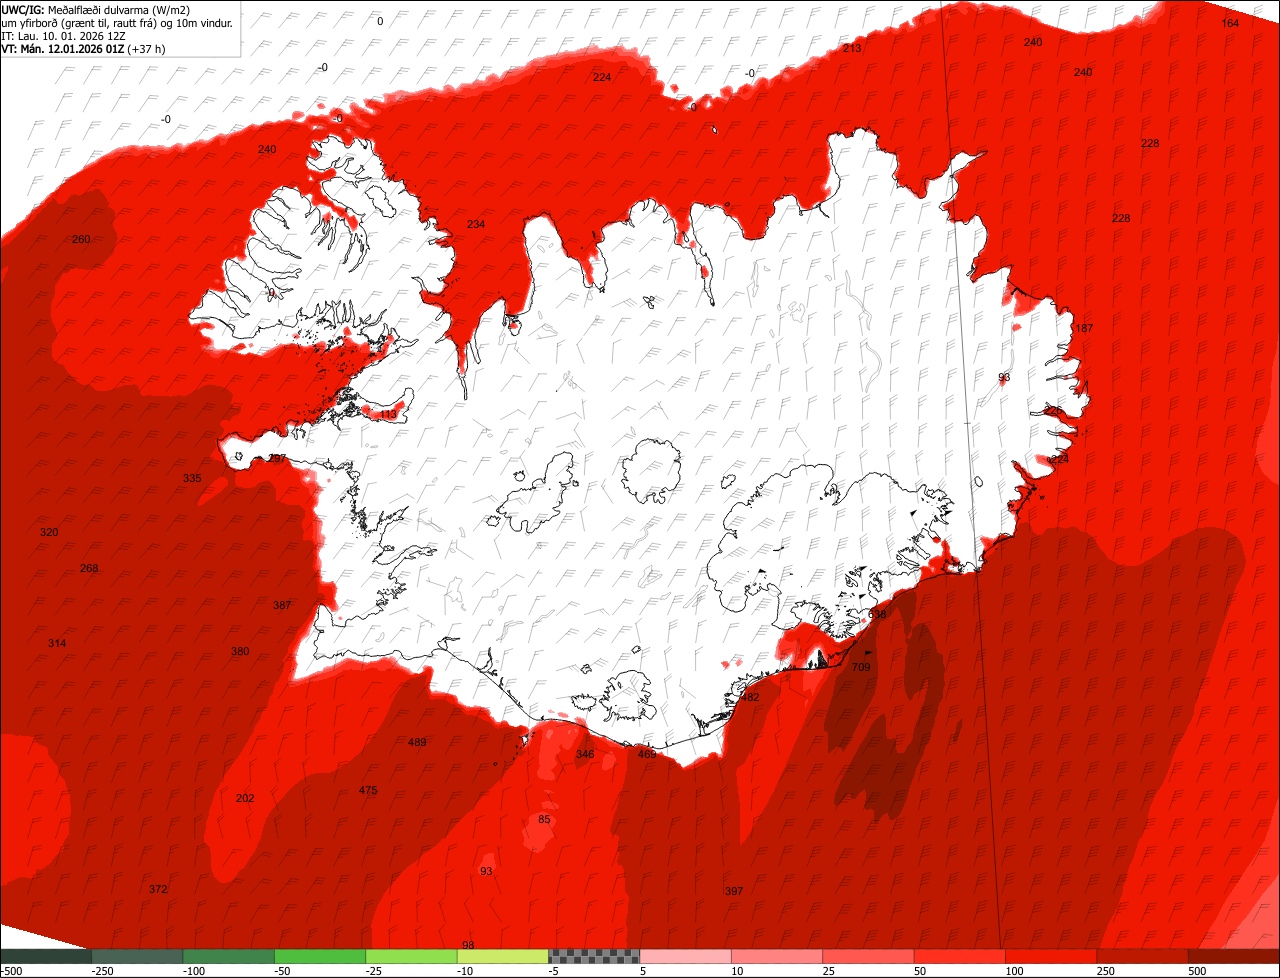Click the map value '314'

[57, 643]
